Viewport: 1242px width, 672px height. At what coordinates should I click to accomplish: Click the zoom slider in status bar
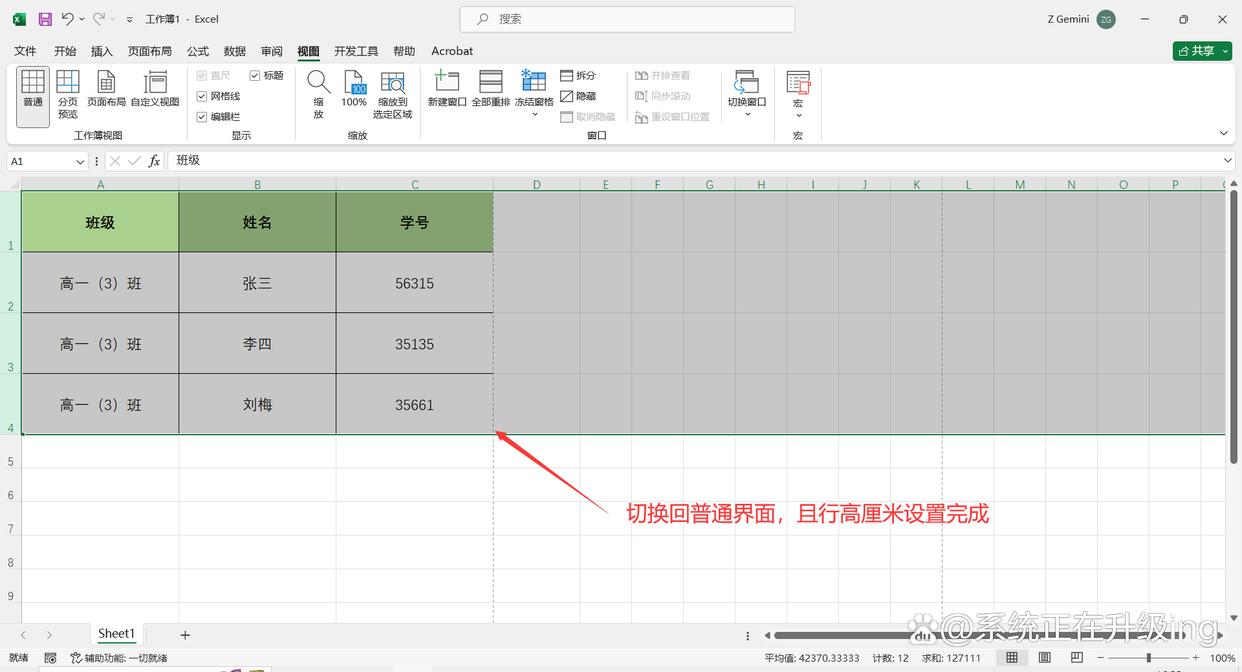[1150, 658]
